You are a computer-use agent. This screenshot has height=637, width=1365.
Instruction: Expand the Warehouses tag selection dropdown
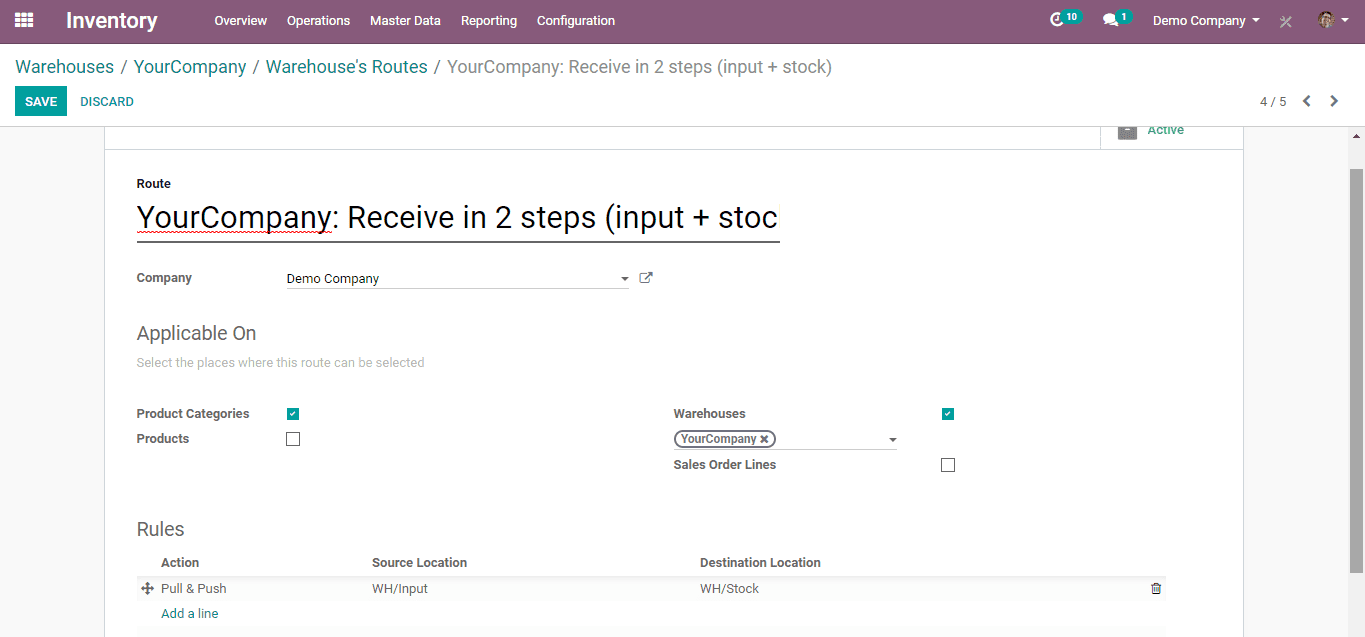(893, 440)
